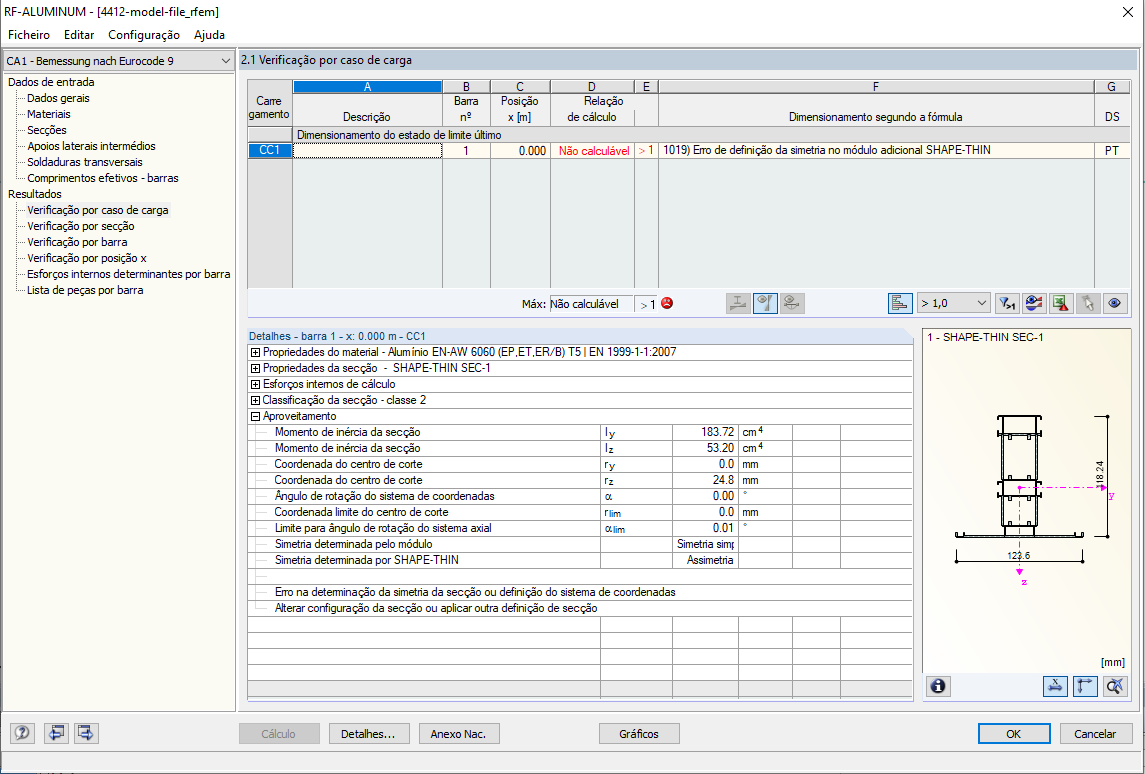Click the error 1019 formula cell
Viewport: 1145px width, 774px height.
tap(876, 150)
